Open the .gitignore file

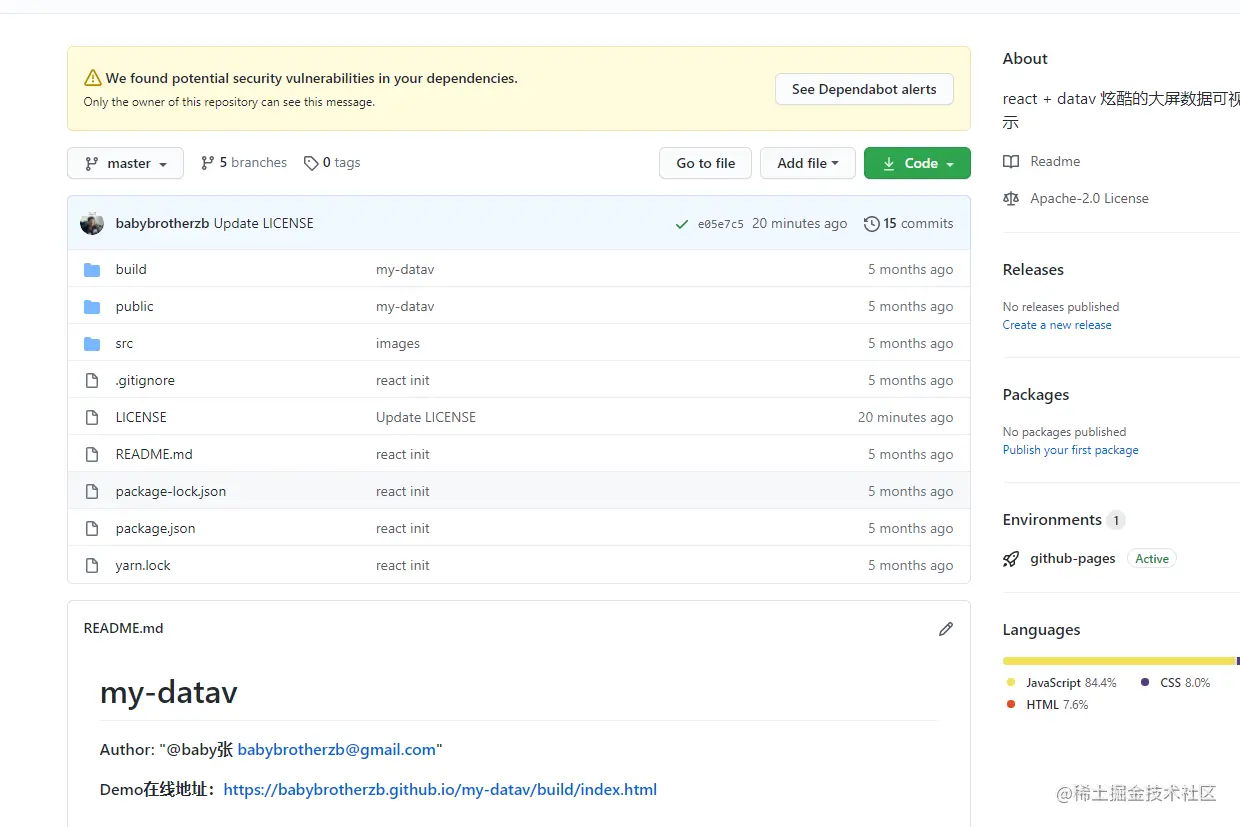click(x=145, y=380)
